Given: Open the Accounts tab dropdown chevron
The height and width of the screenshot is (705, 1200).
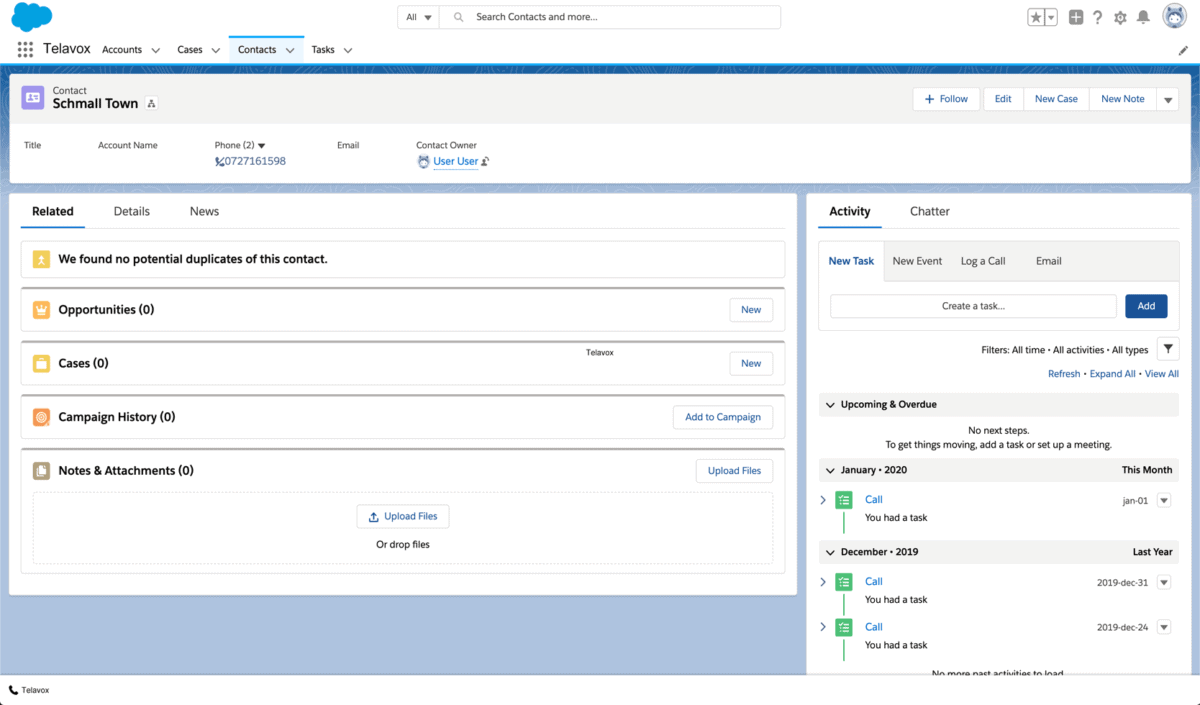Looking at the screenshot, I should coord(155,50).
